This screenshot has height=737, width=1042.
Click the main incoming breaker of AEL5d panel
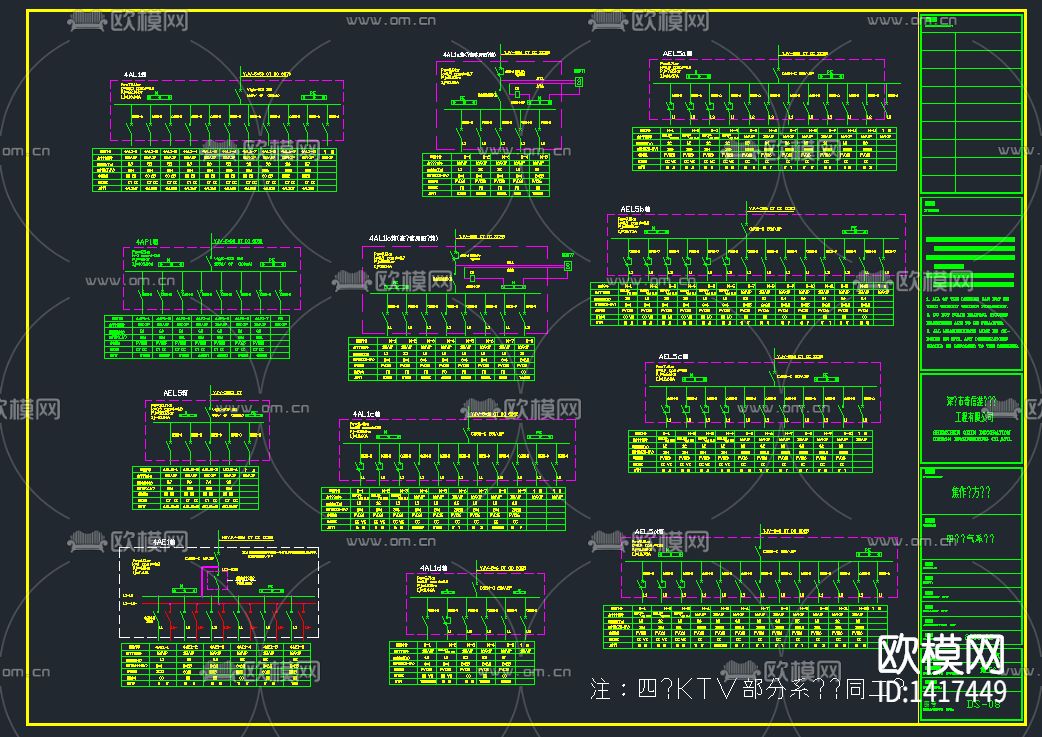pyautogui.click(x=757, y=551)
